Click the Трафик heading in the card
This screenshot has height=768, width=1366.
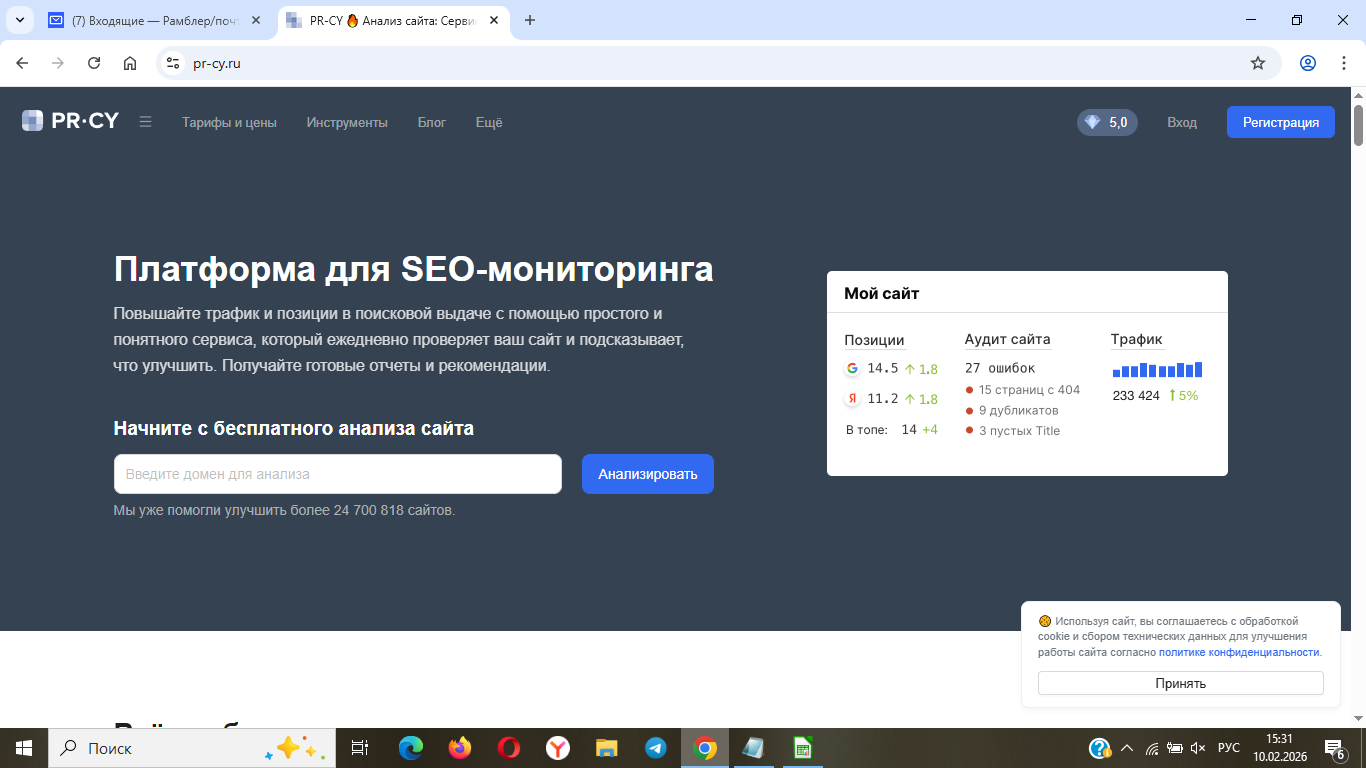coord(1137,340)
